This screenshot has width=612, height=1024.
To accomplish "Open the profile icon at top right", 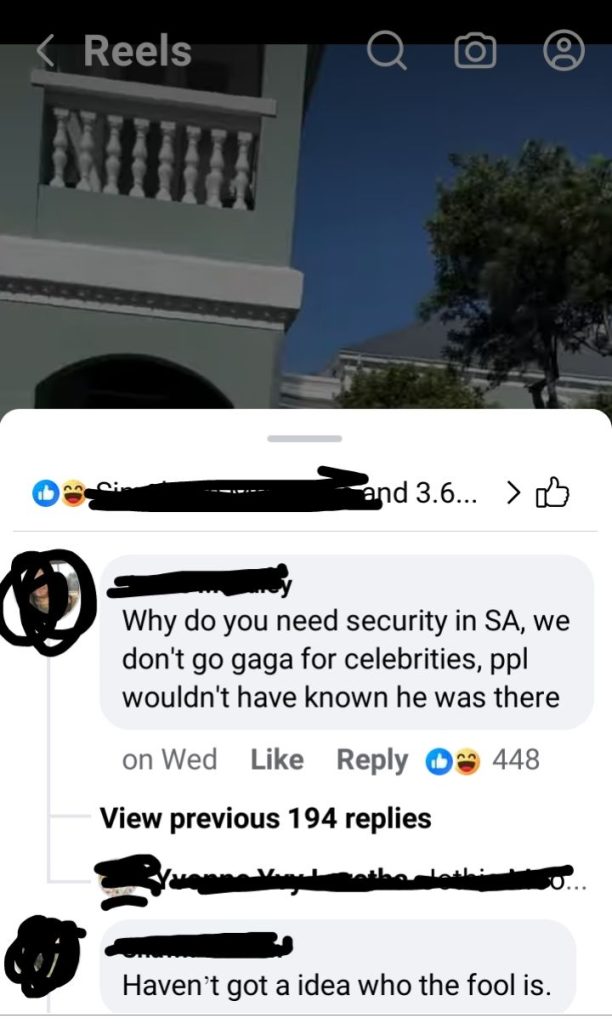I will (564, 50).
